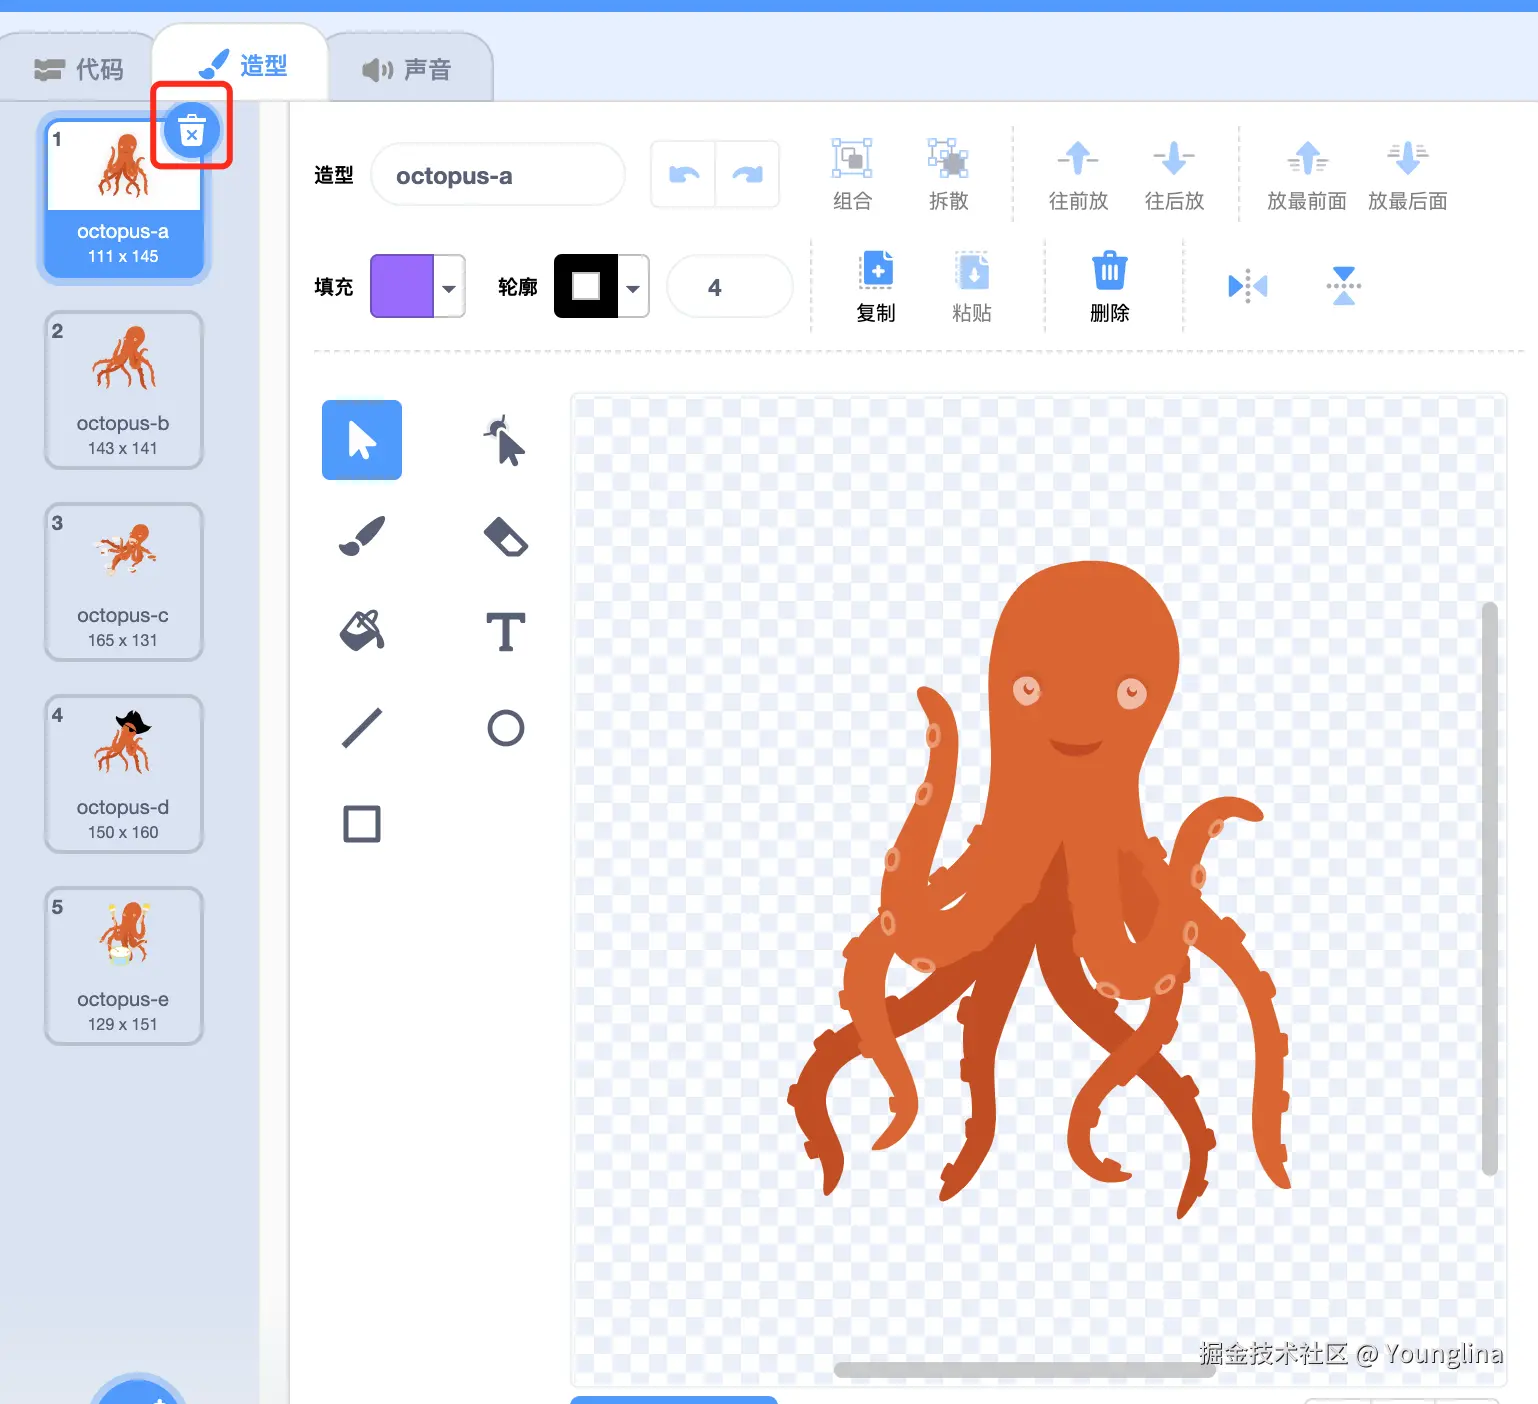
Task: Choose the Text tool
Action: pyautogui.click(x=506, y=632)
